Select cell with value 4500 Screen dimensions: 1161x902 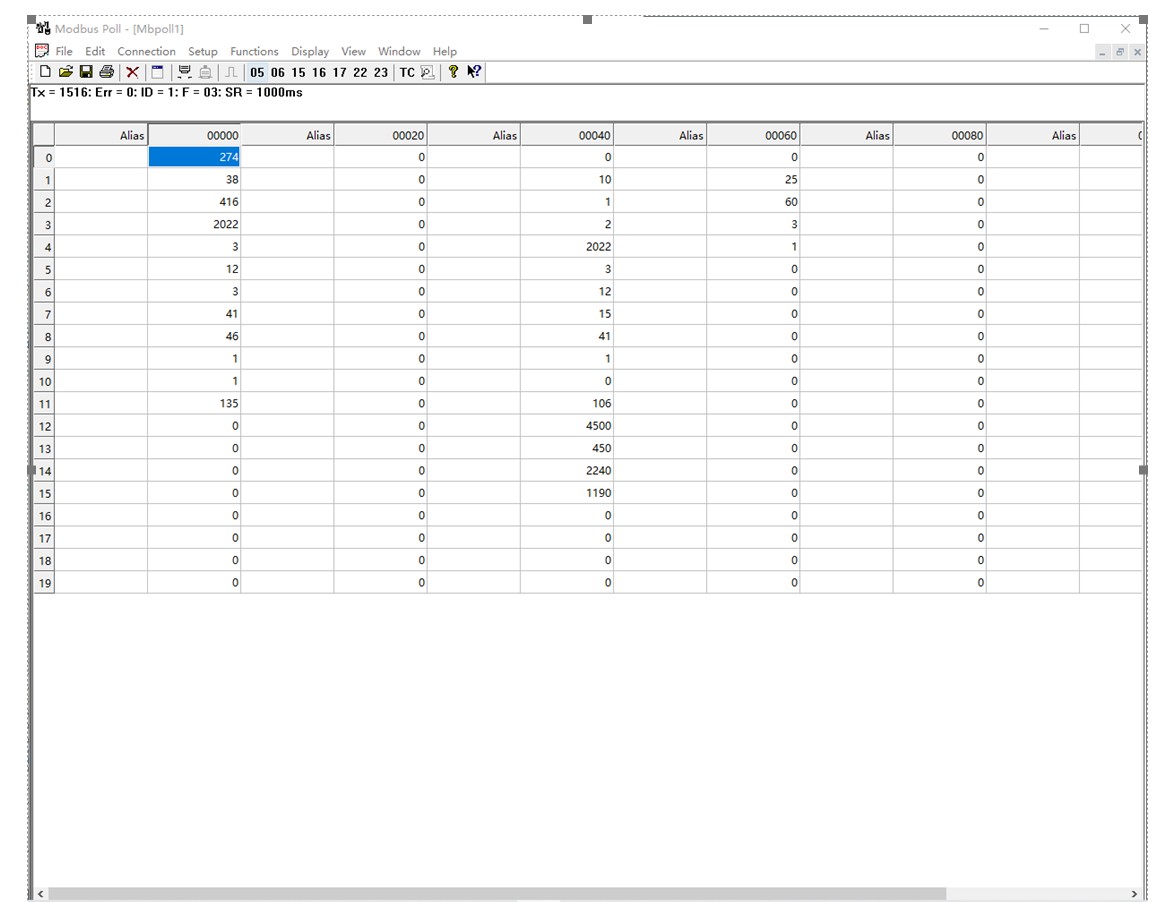567,426
